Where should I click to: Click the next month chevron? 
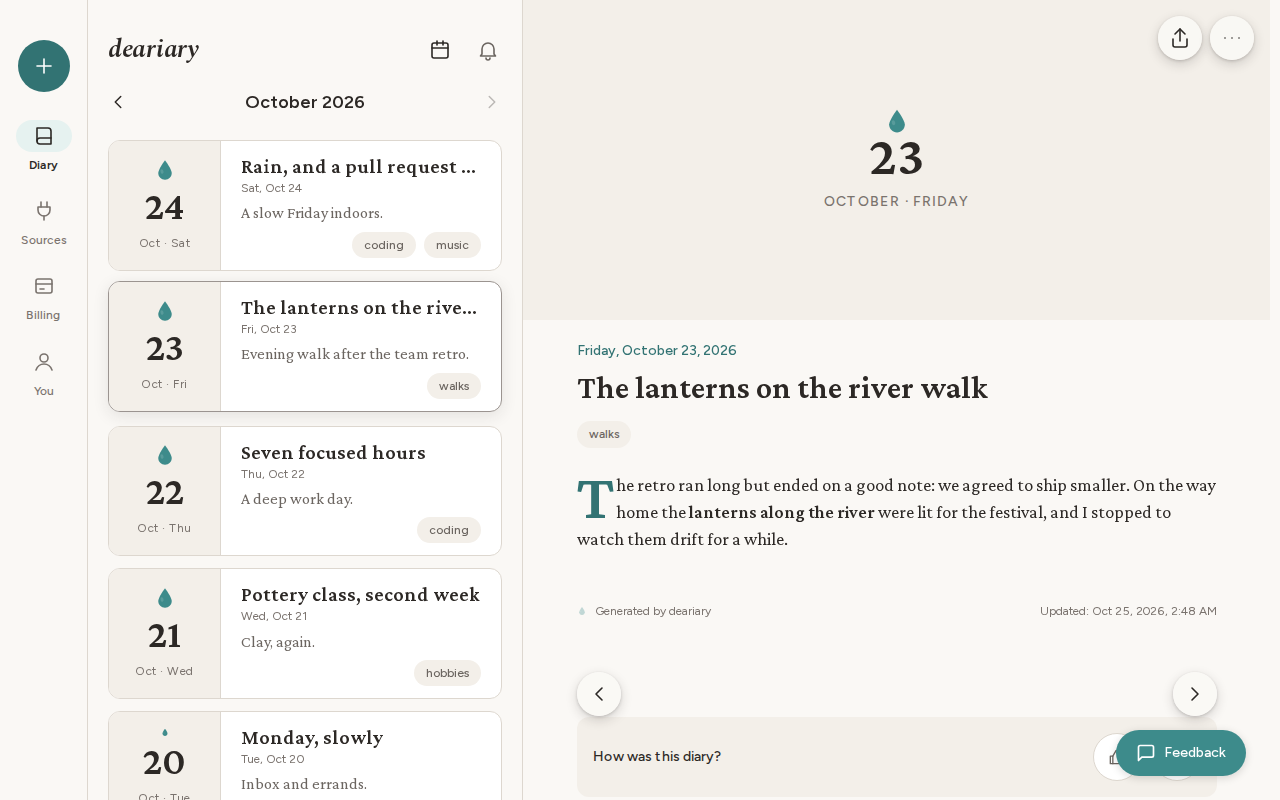491,102
